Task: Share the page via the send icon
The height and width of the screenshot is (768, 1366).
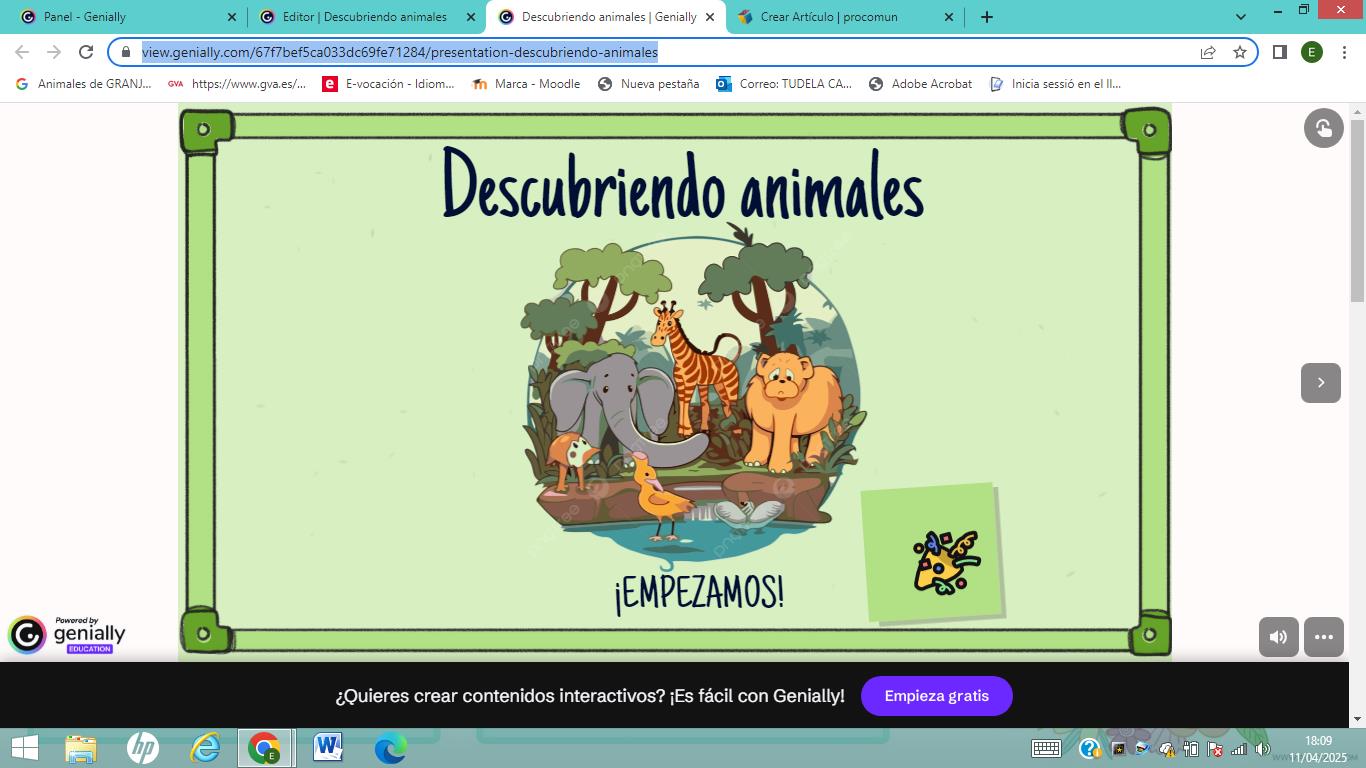Action: (x=1208, y=54)
